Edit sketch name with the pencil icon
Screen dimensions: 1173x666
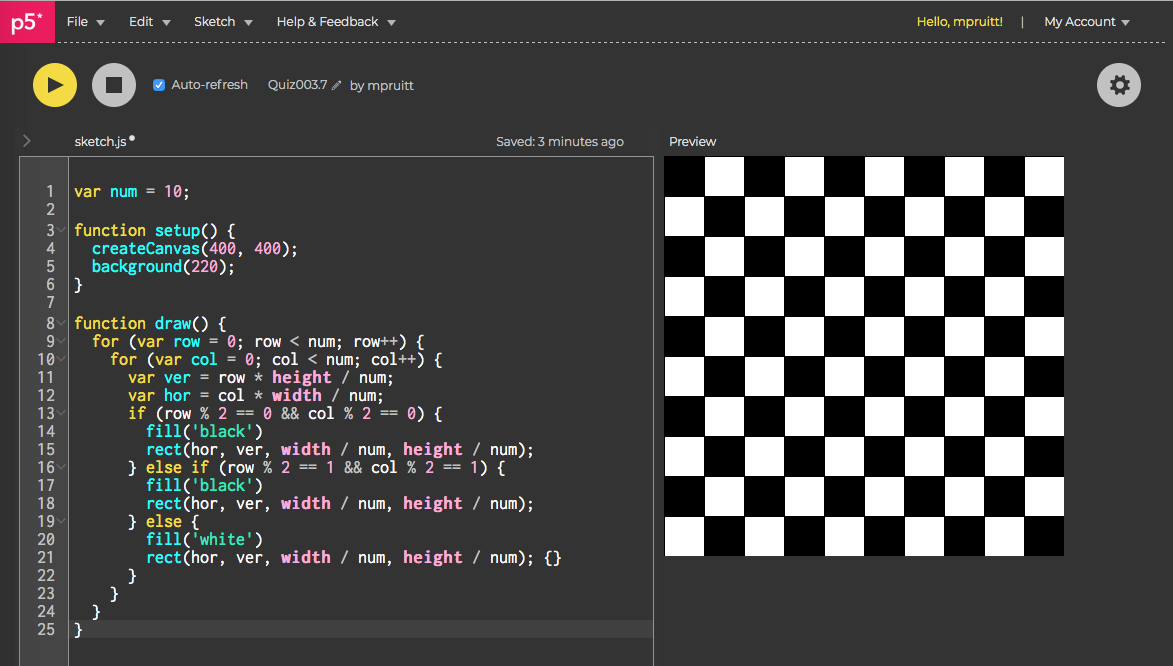click(337, 85)
